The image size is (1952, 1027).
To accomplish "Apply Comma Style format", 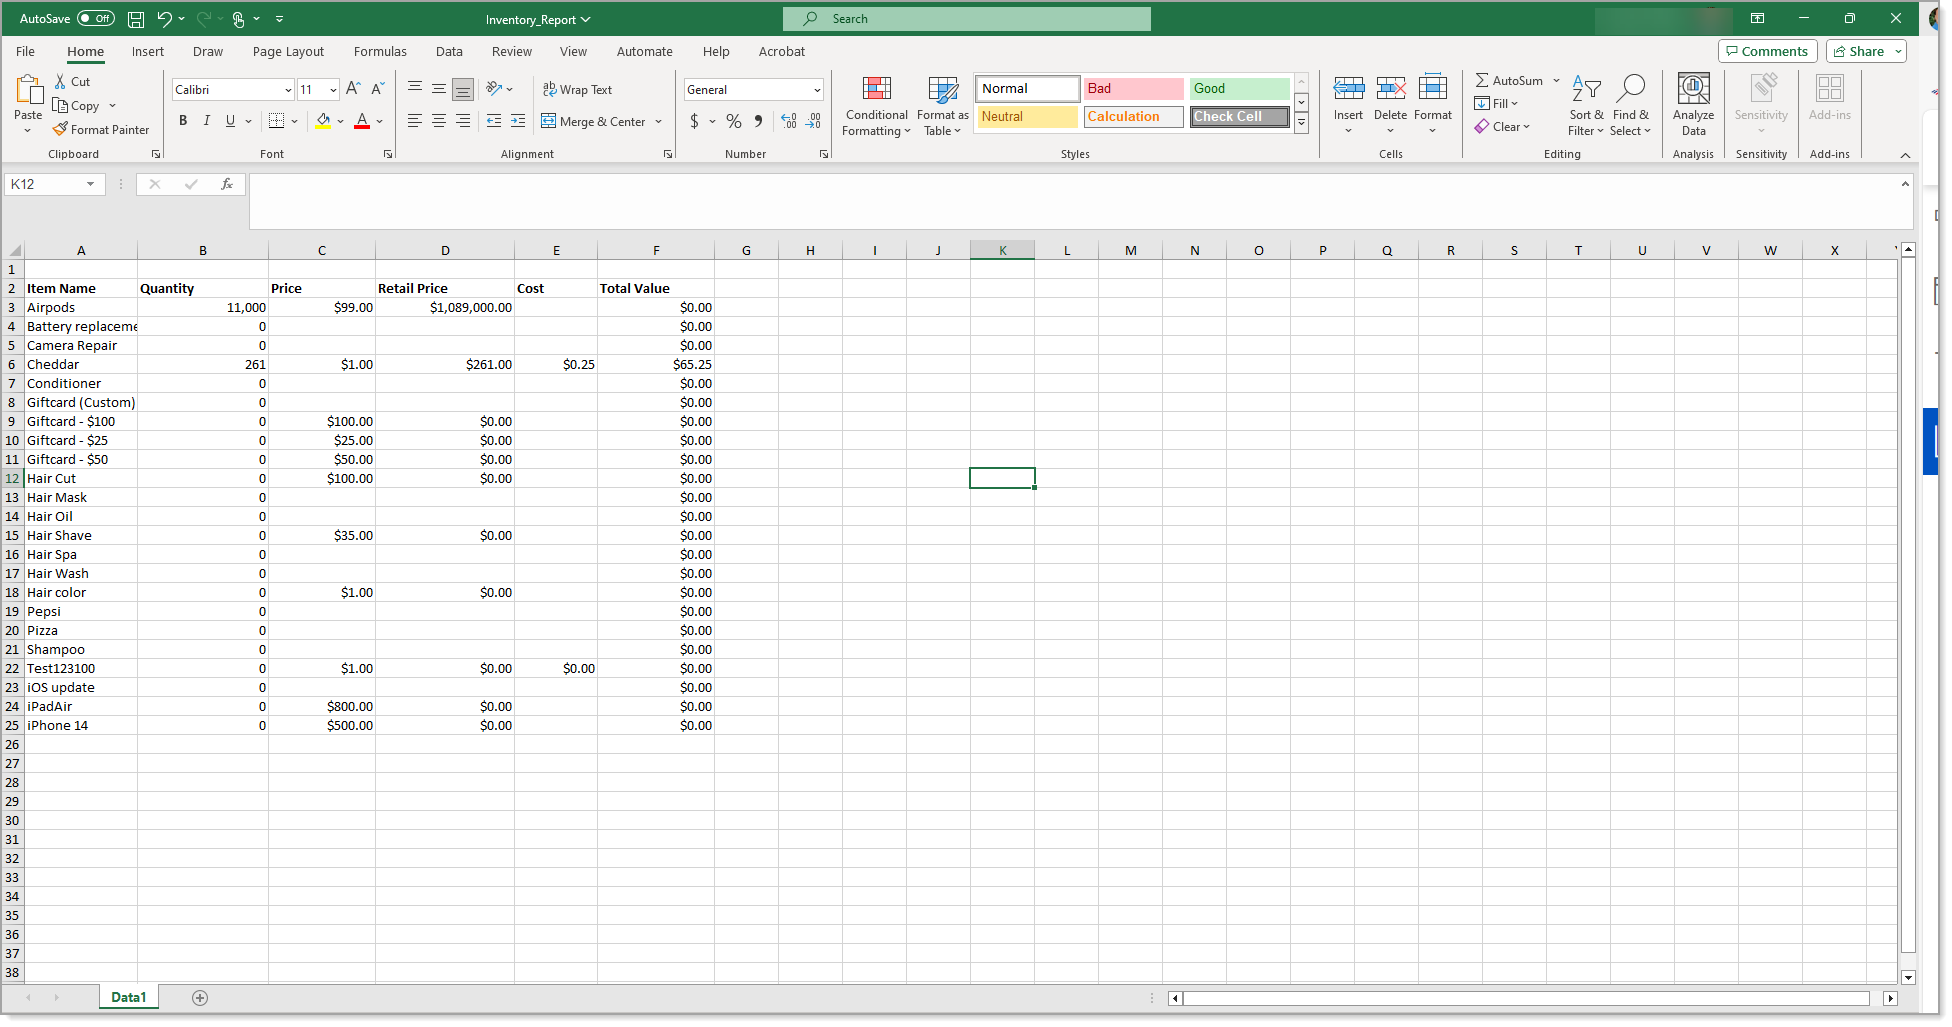I will point(759,121).
